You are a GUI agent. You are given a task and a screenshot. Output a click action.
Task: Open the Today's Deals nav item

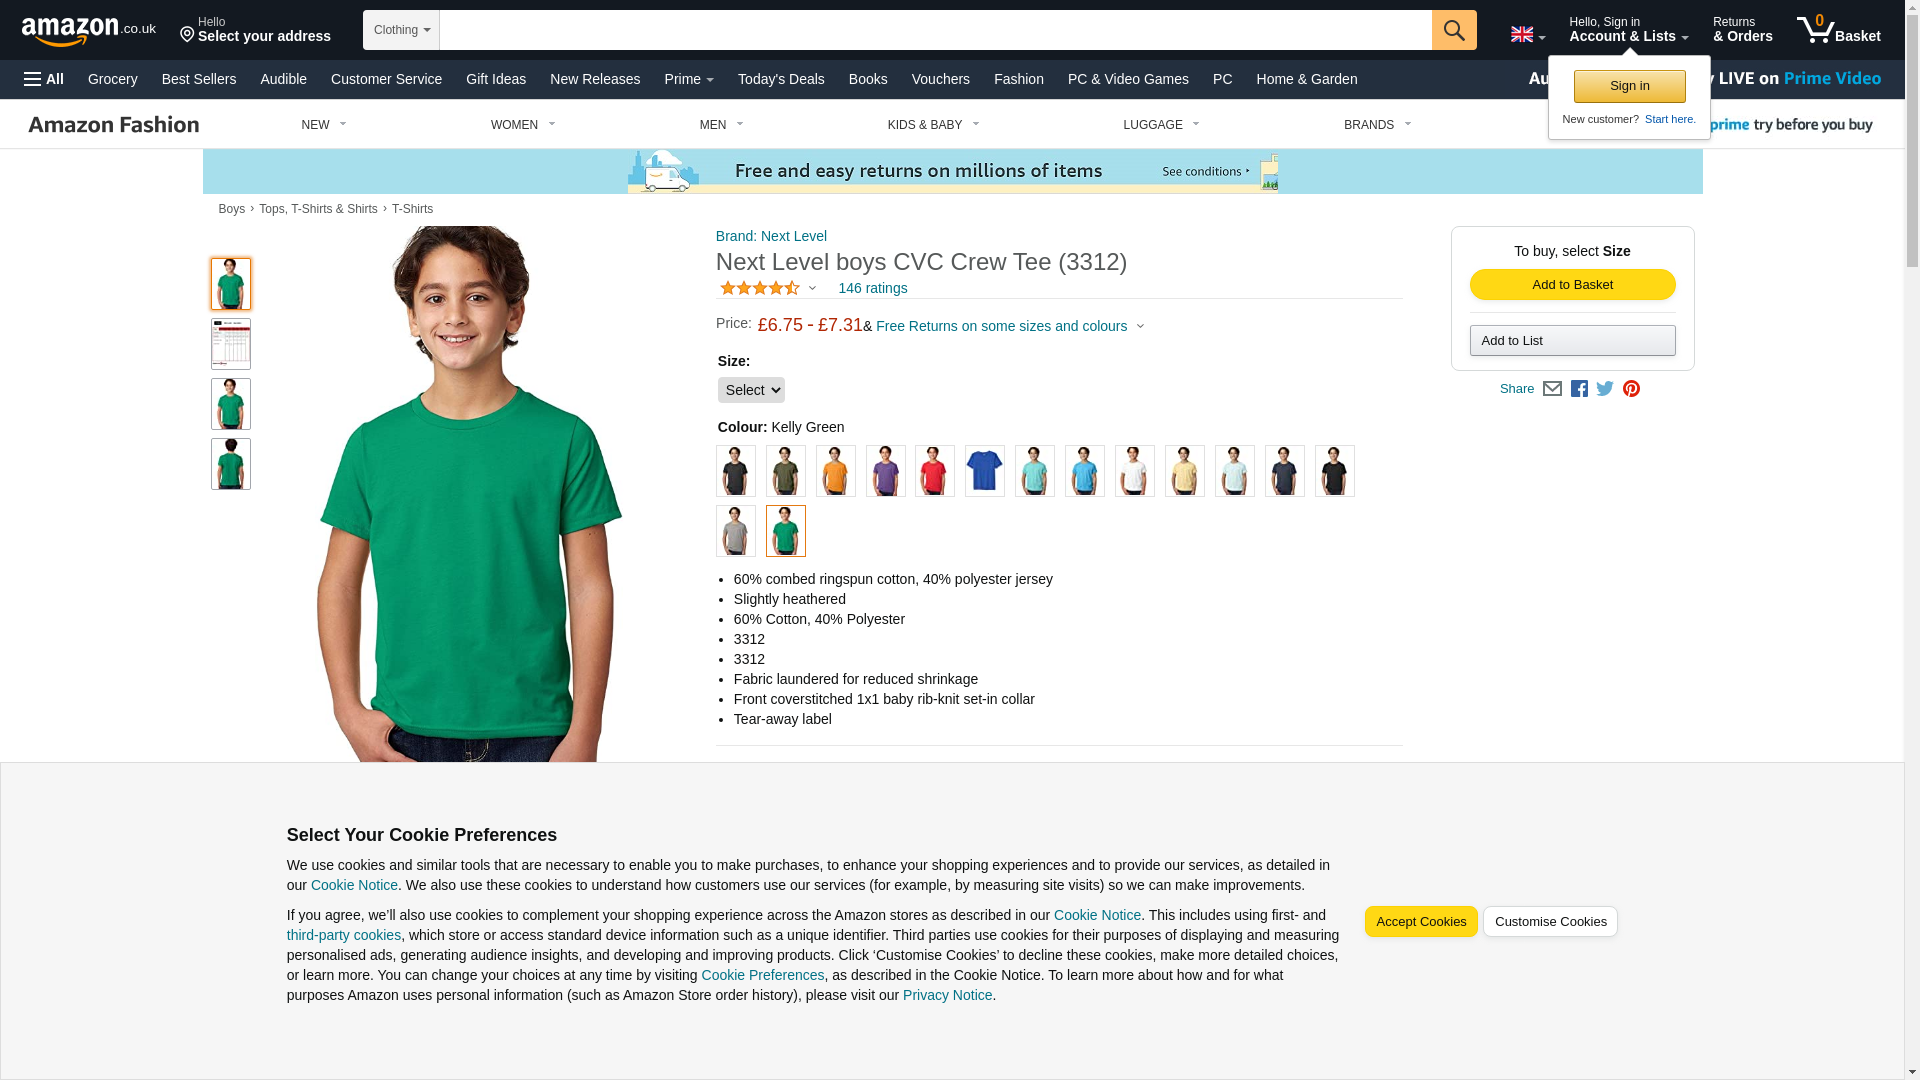[x=781, y=79]
